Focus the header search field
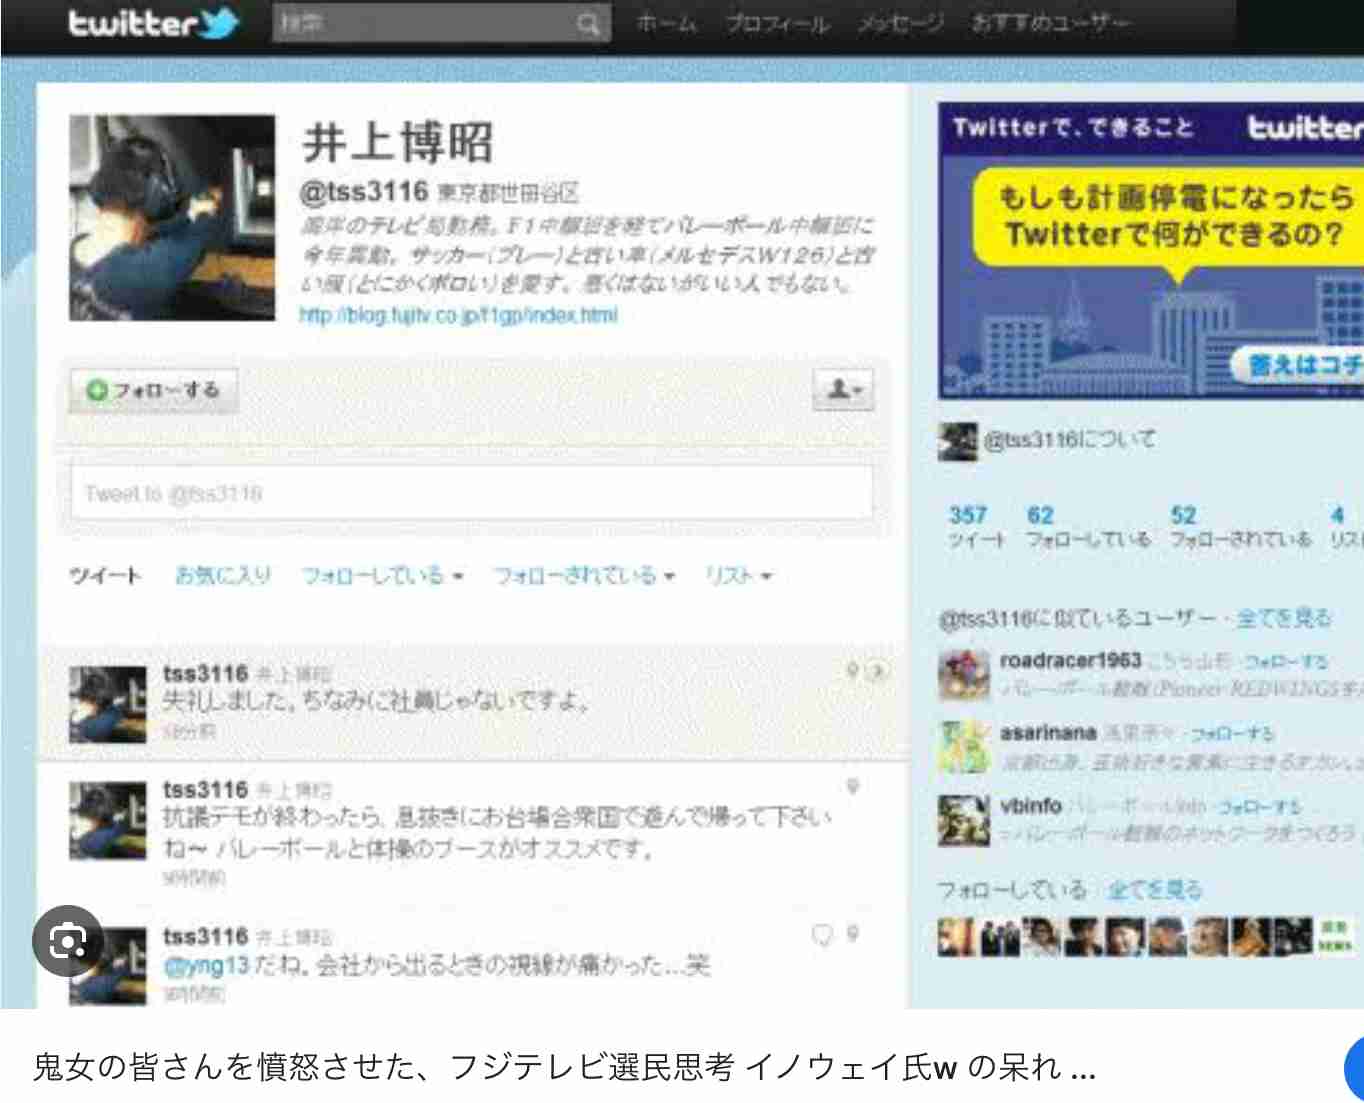Screen dimensions: 1364x1103 click(x=441, y=23)
